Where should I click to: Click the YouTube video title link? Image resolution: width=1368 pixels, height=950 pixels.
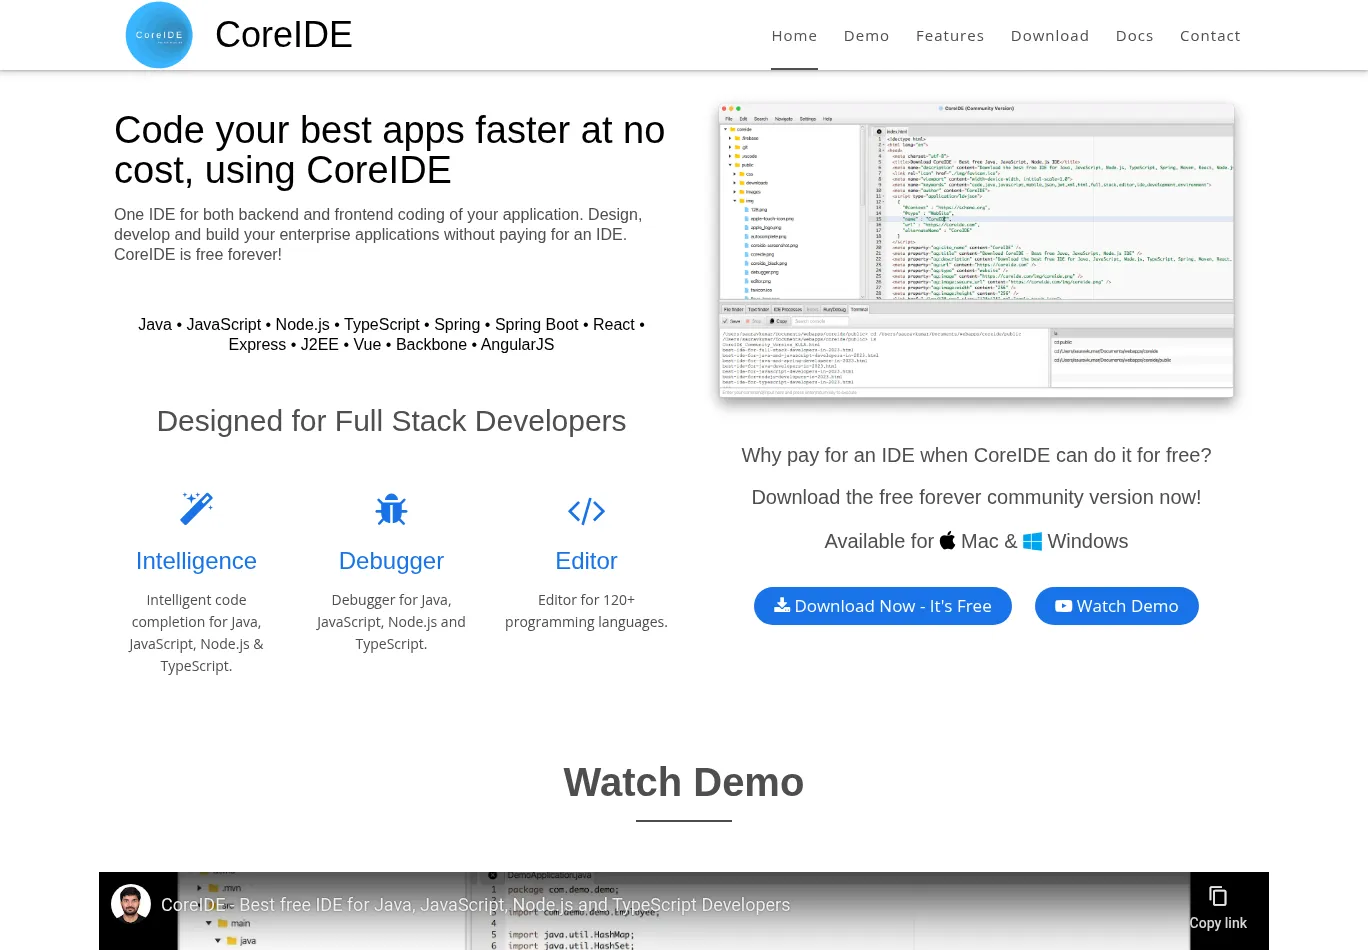(475, 905)
